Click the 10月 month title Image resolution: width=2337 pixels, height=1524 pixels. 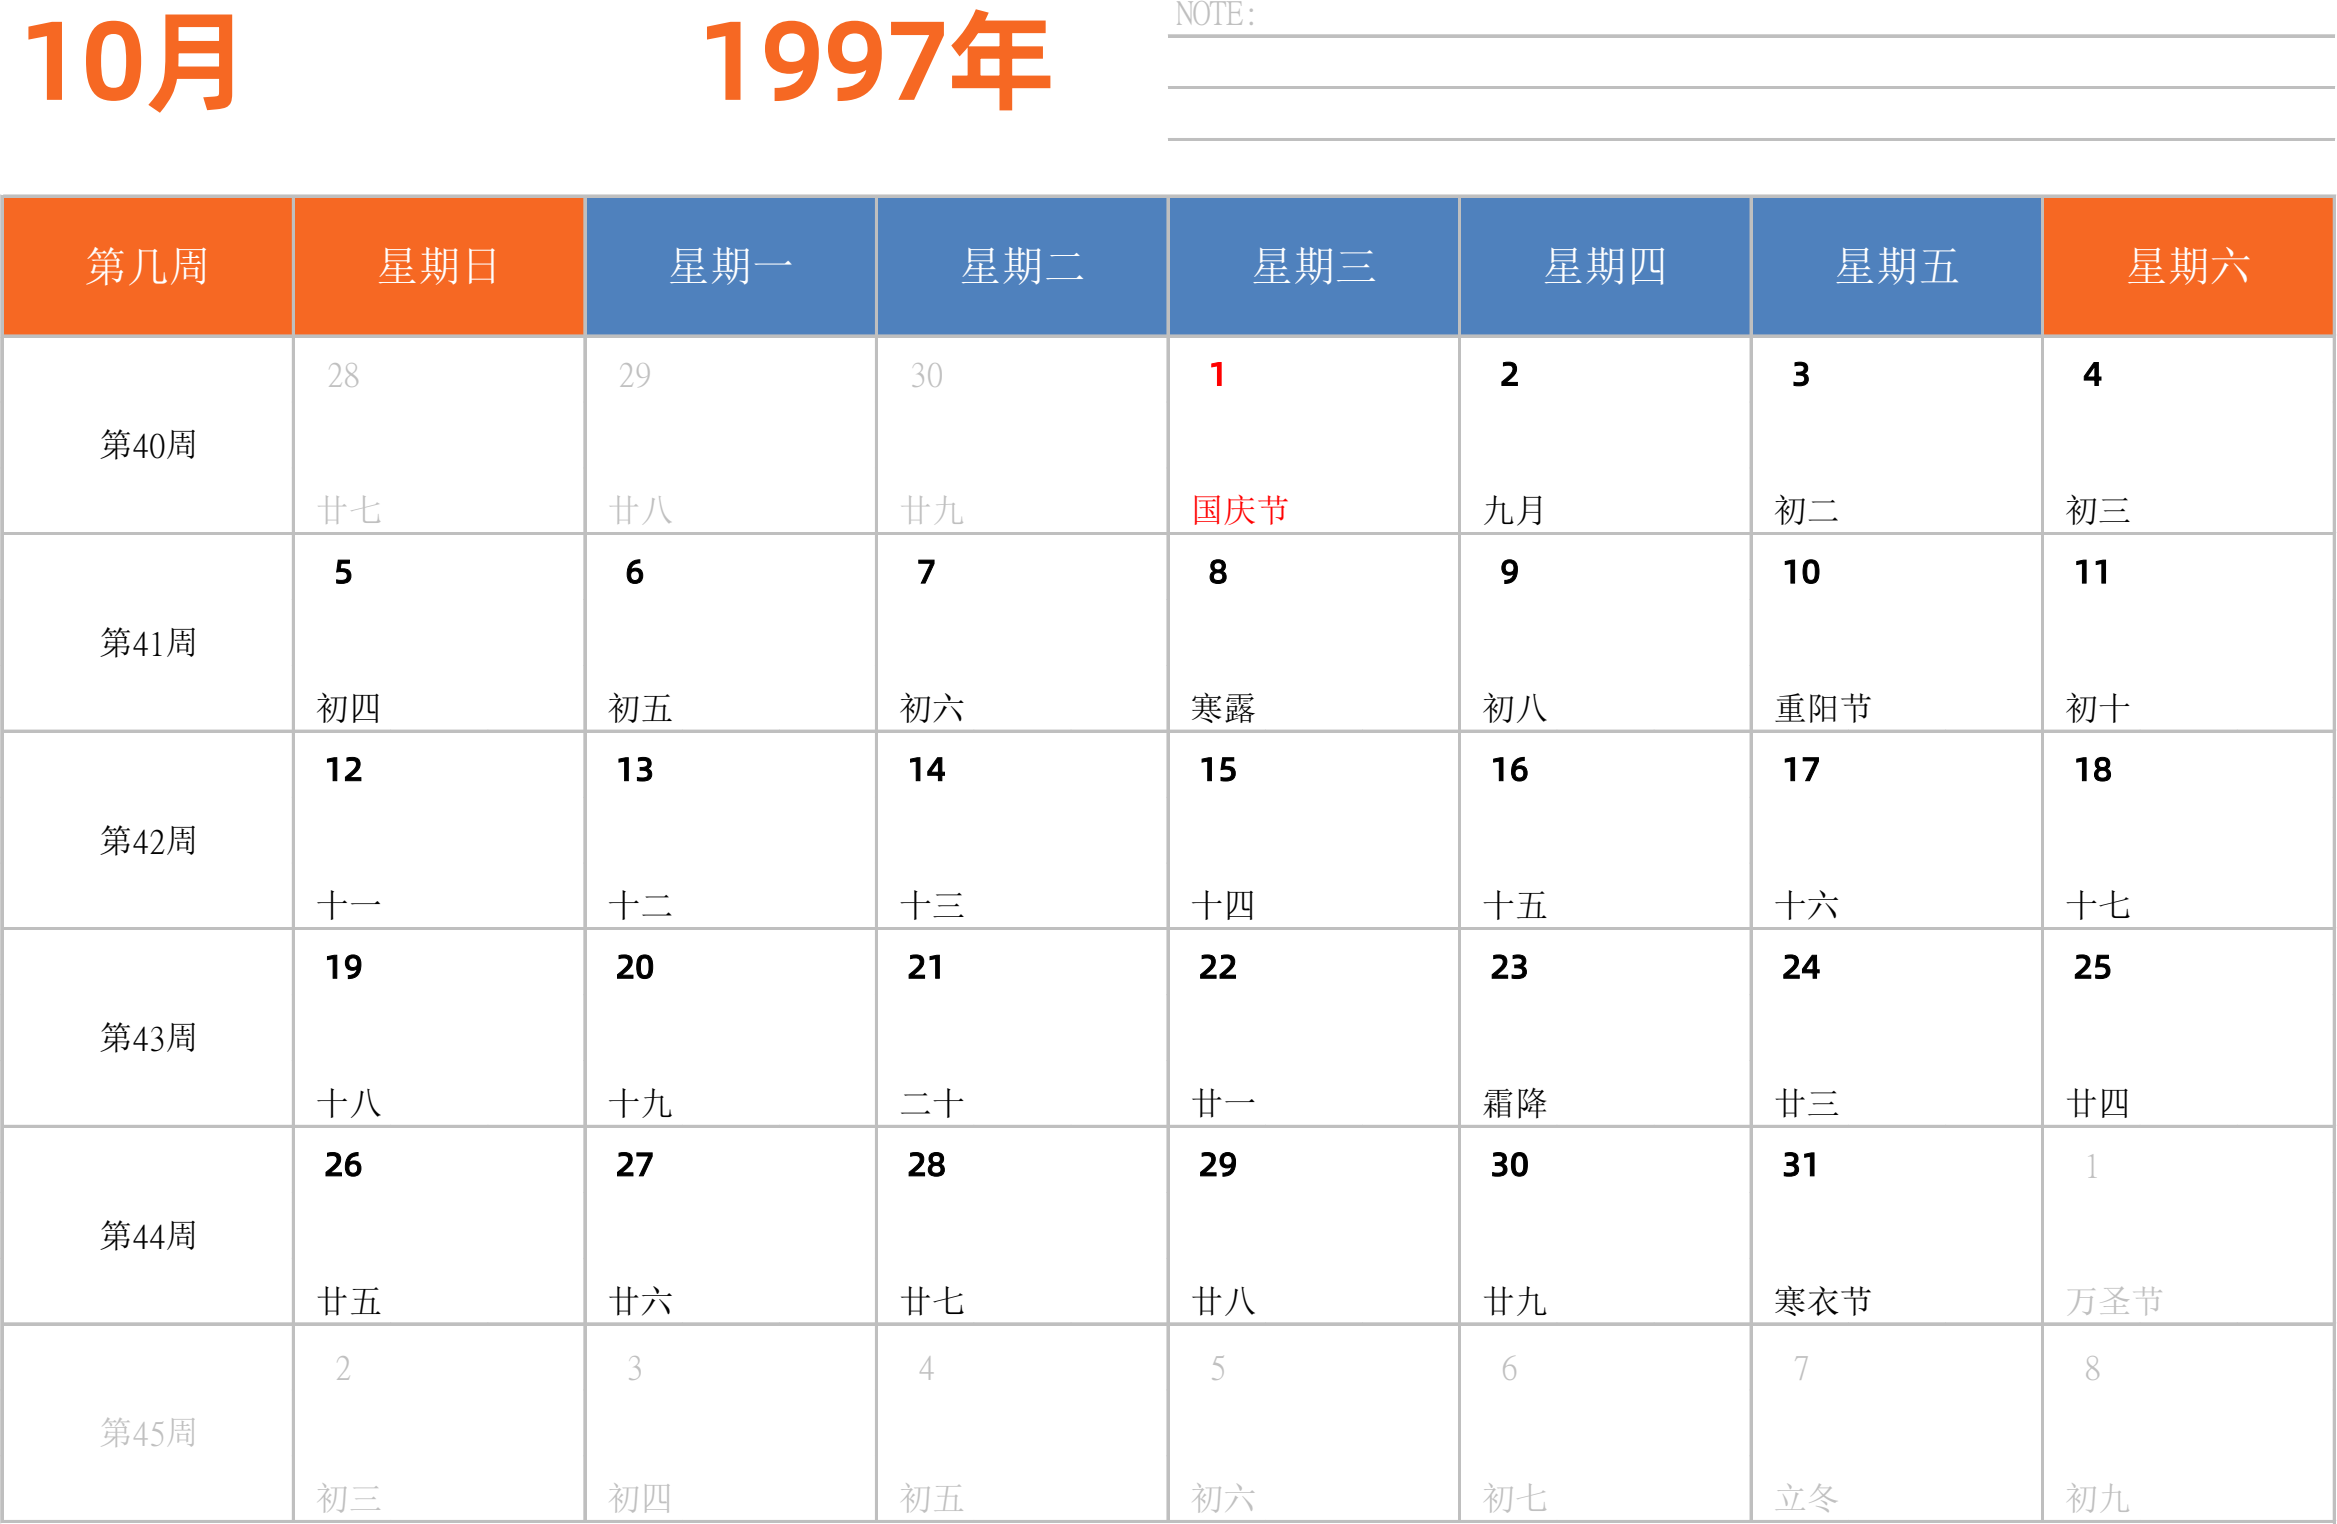pos(130,62)
